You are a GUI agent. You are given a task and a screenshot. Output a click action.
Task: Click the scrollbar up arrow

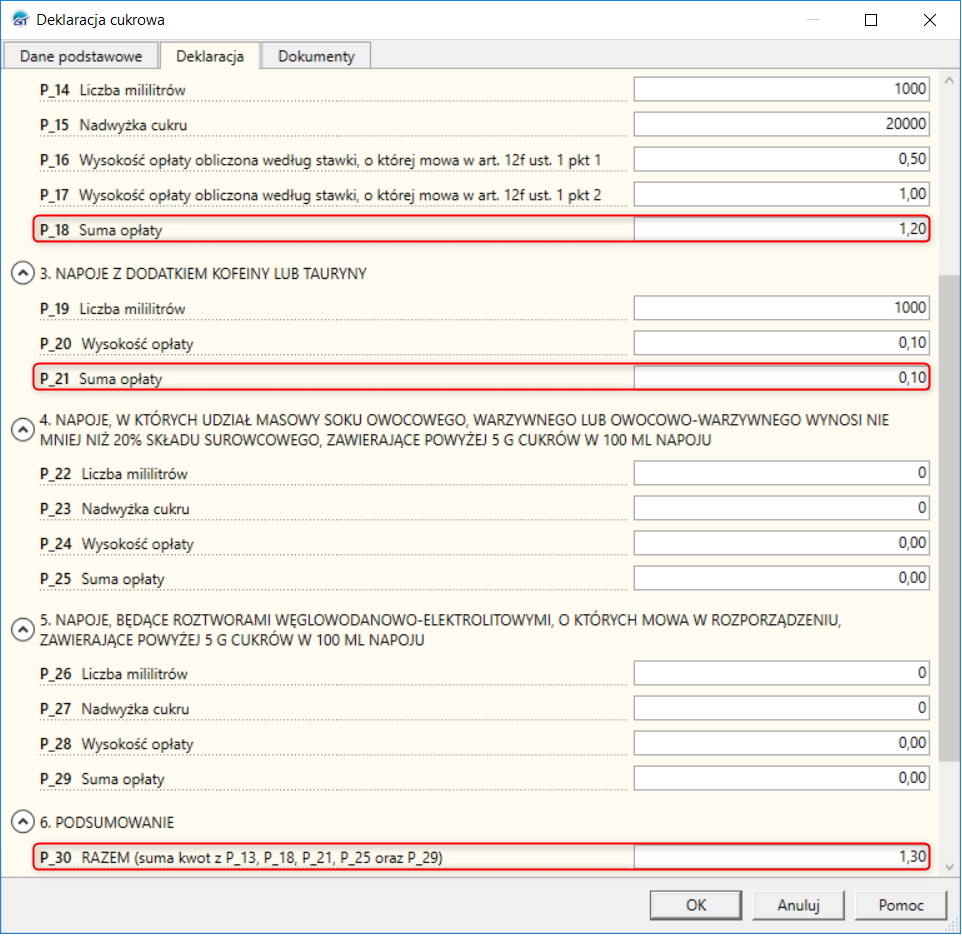(x=949, y=80)
